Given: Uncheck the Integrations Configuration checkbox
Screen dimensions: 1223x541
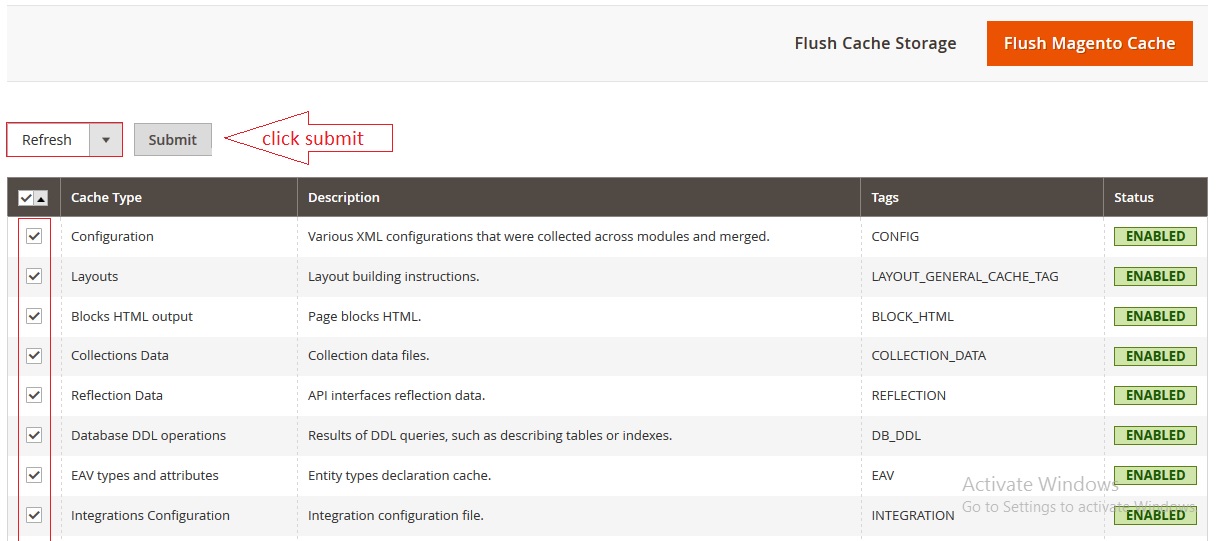Looking at the screenshot, I should 34,515.
